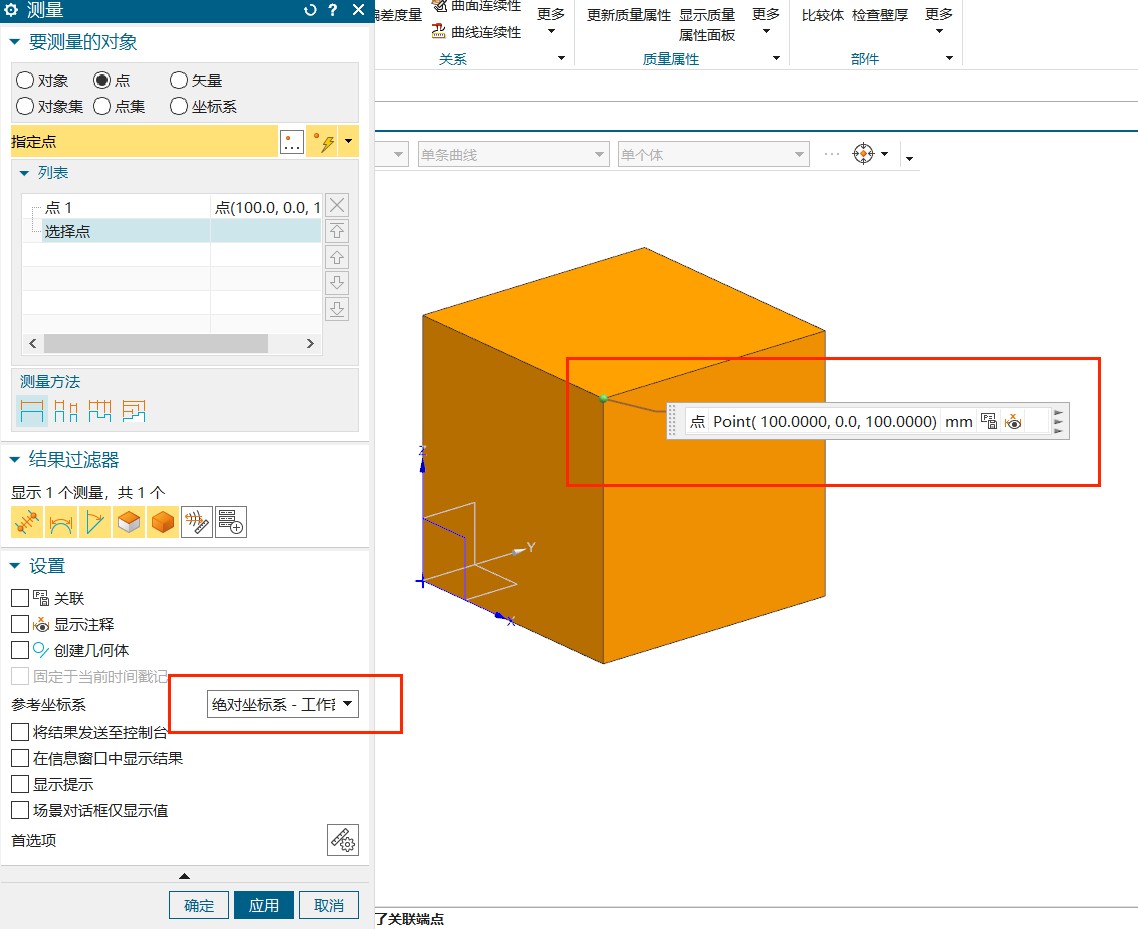Select the first 测量方法 icon
This screenshot has width=1138, height=929.
pyautogui.click(x=32, y=411)
